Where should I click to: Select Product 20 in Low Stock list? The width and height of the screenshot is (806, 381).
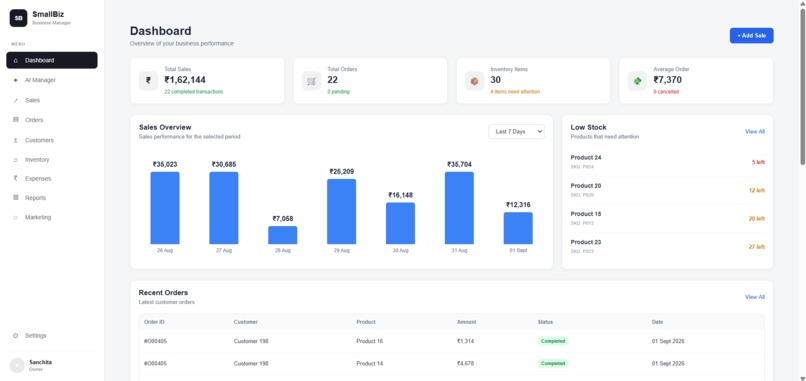[667, 190]
